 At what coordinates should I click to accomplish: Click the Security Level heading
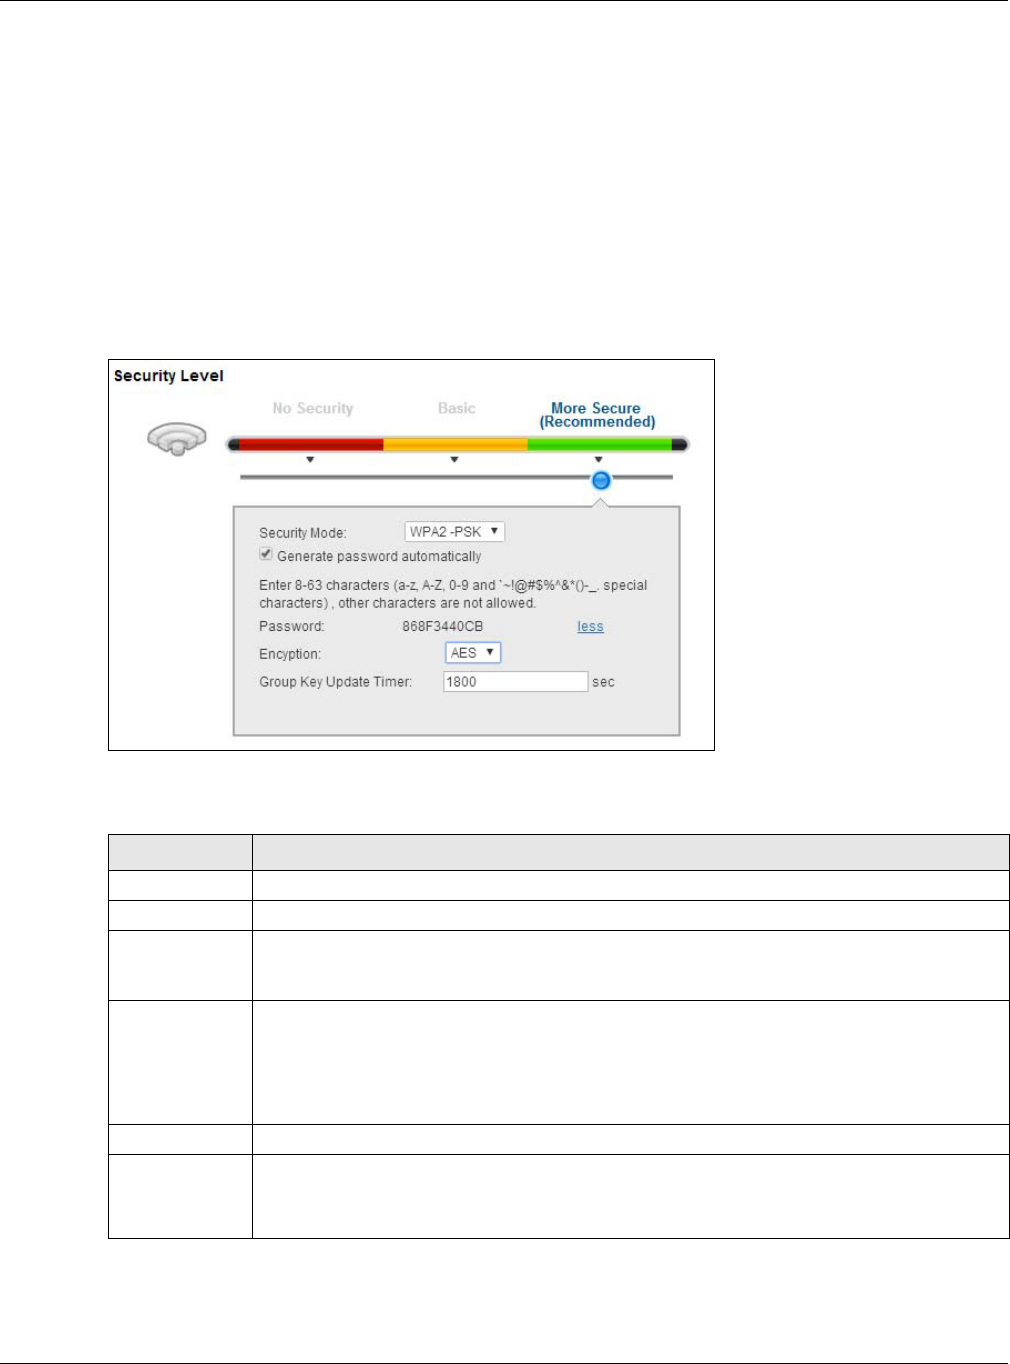coord(169,376)
